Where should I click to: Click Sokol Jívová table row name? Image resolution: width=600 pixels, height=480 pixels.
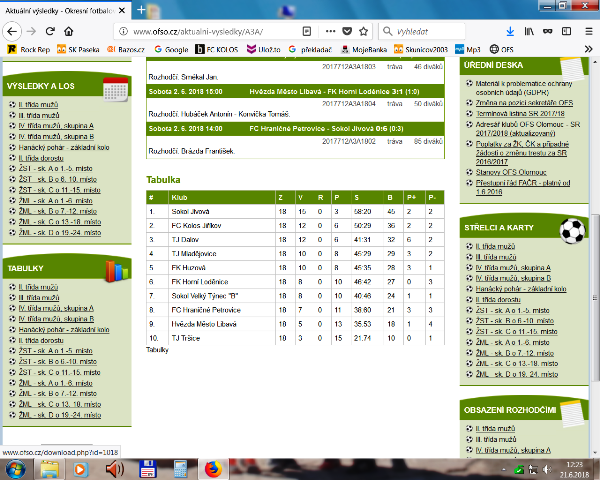190,211
